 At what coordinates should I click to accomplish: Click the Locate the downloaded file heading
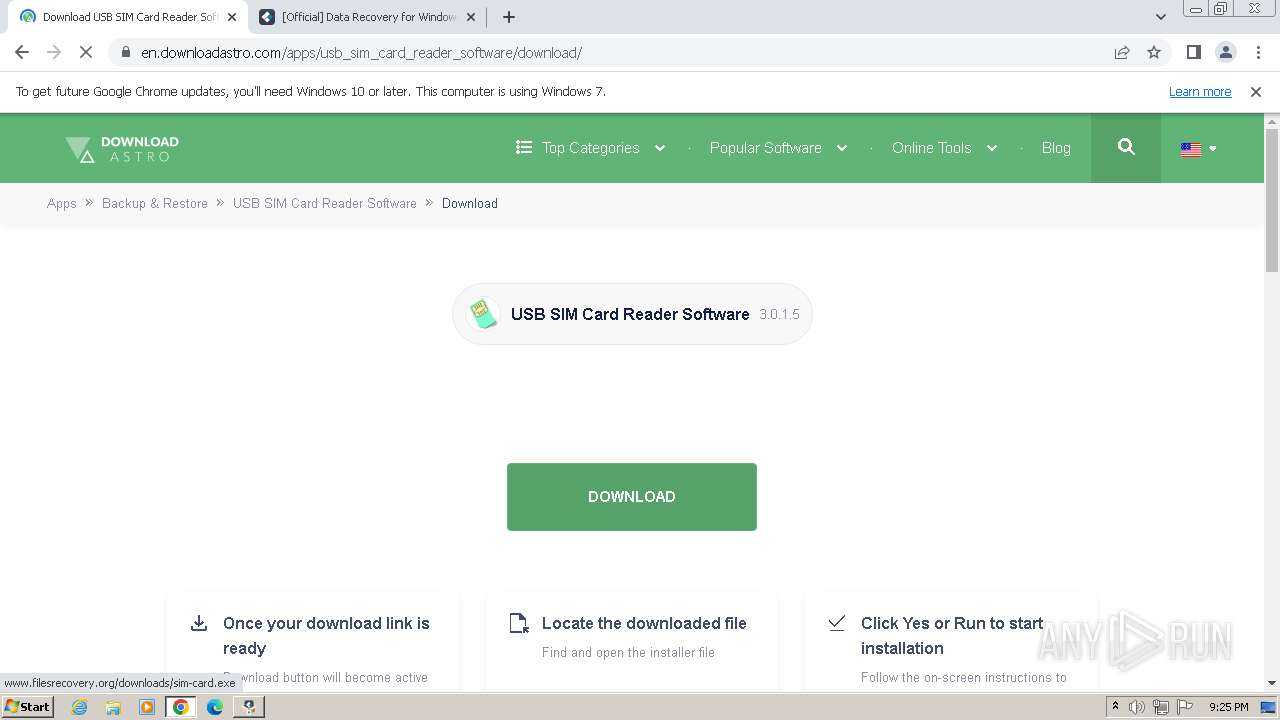pos(644,623)
